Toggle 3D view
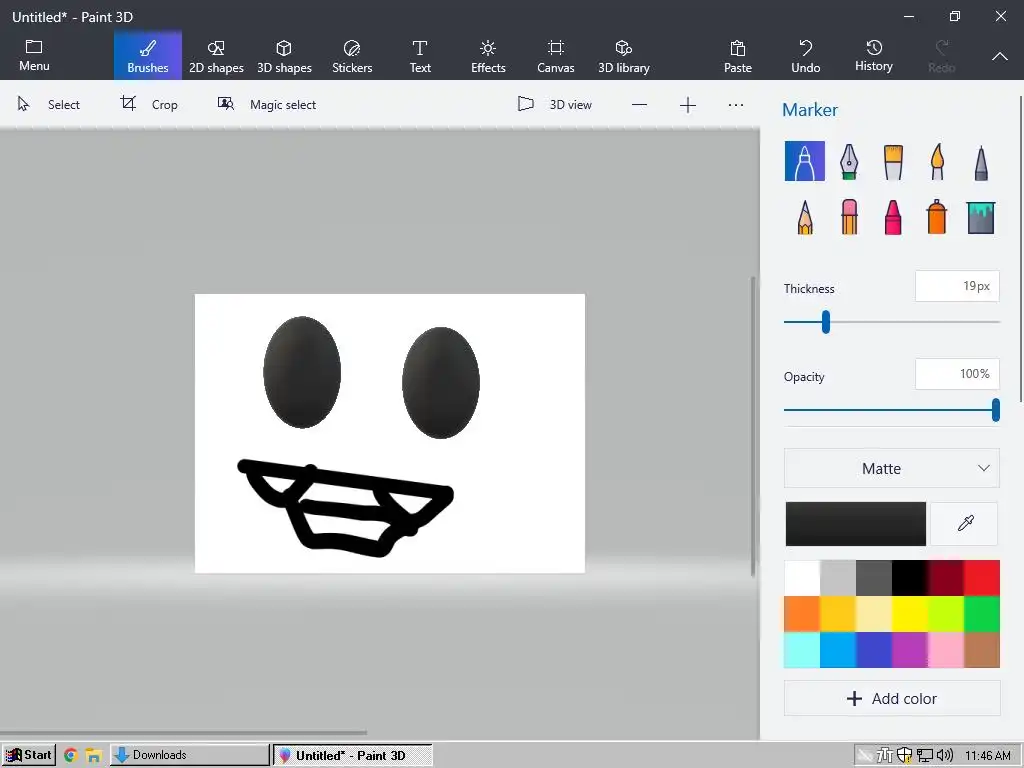The width and height of the screenshot is (1024, 768). (x=554, y=104)
